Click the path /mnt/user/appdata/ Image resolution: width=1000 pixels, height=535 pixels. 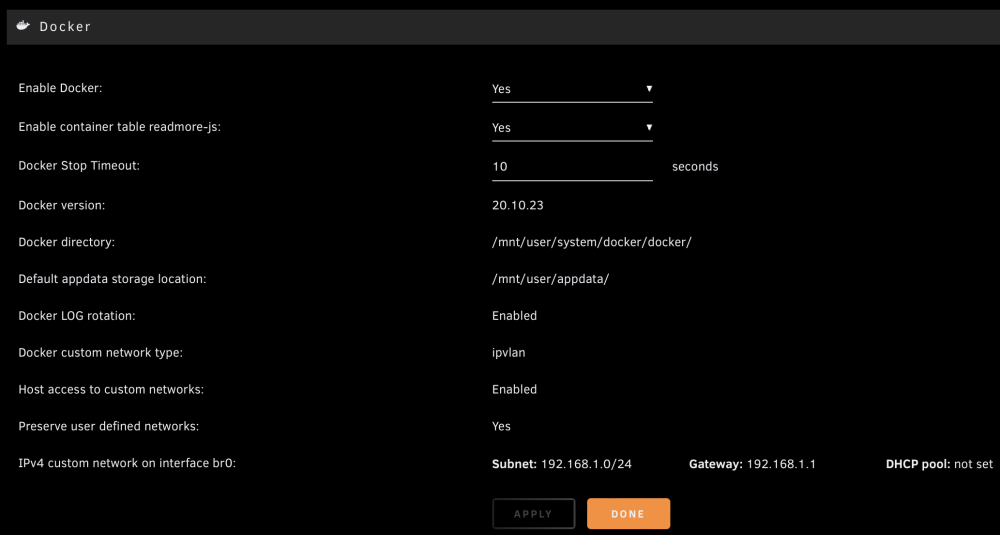pos(550,279)
